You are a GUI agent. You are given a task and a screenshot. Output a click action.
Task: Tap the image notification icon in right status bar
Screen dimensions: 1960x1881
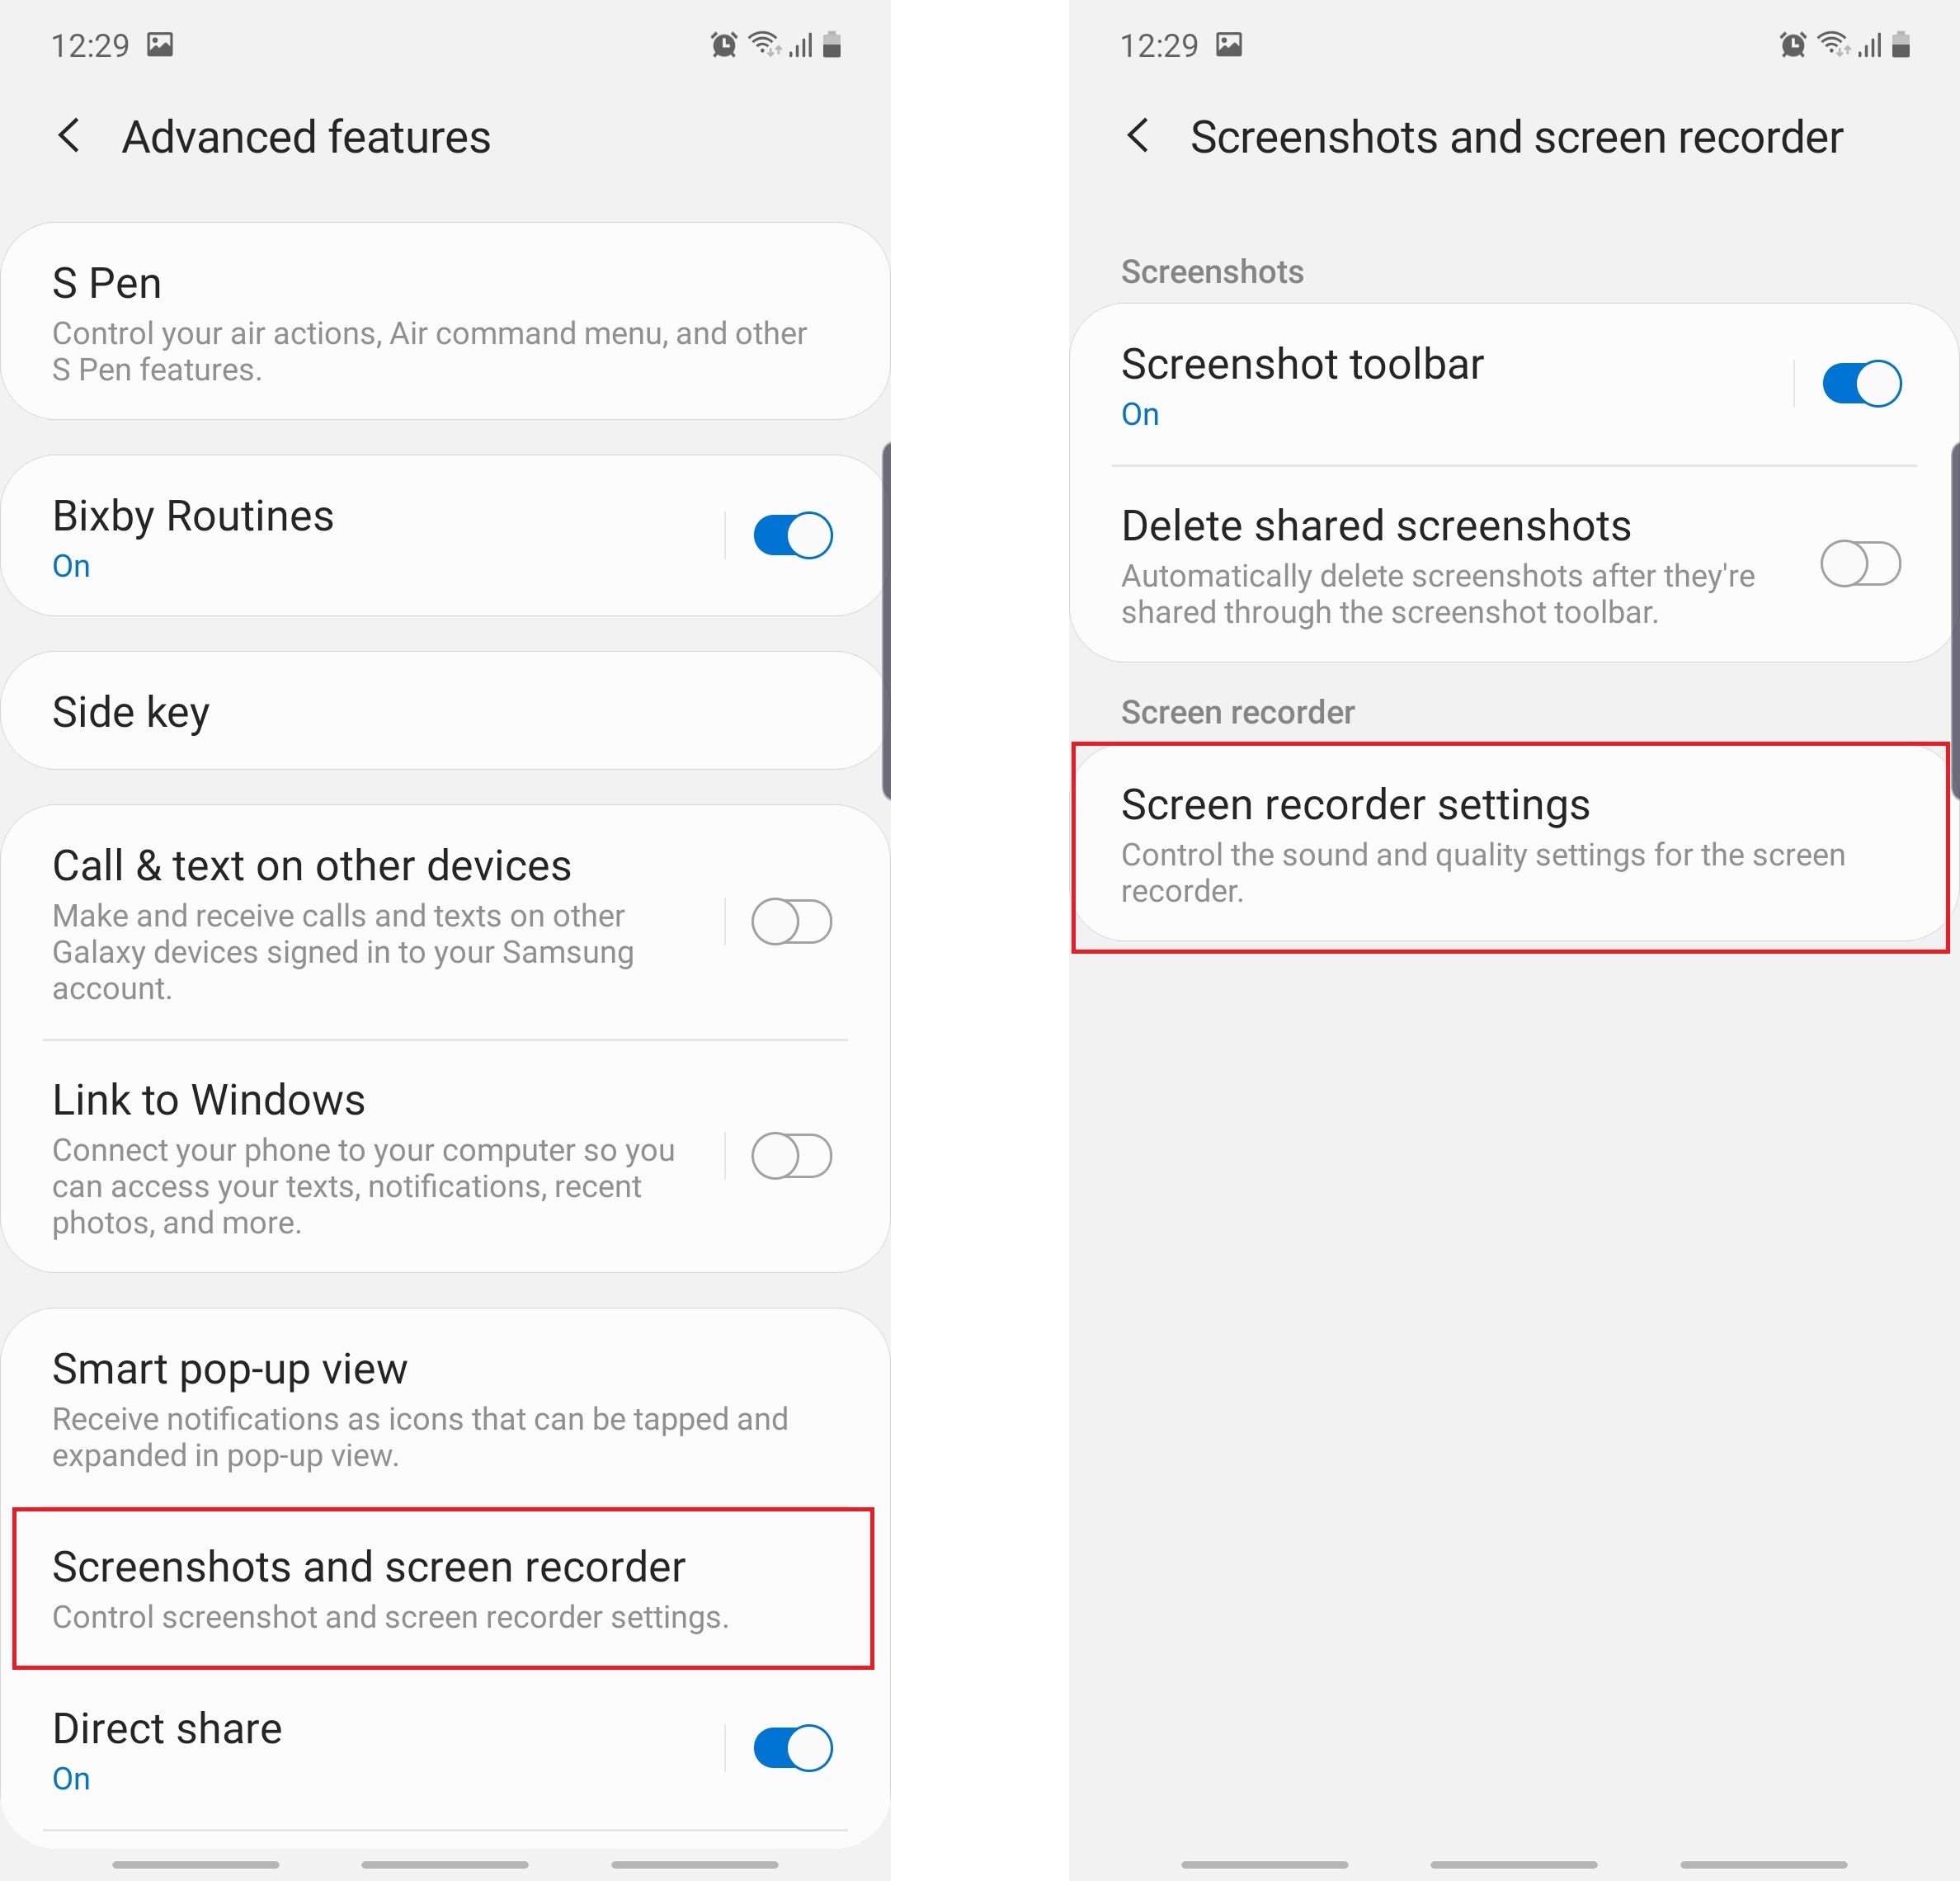coord(1229,44)
